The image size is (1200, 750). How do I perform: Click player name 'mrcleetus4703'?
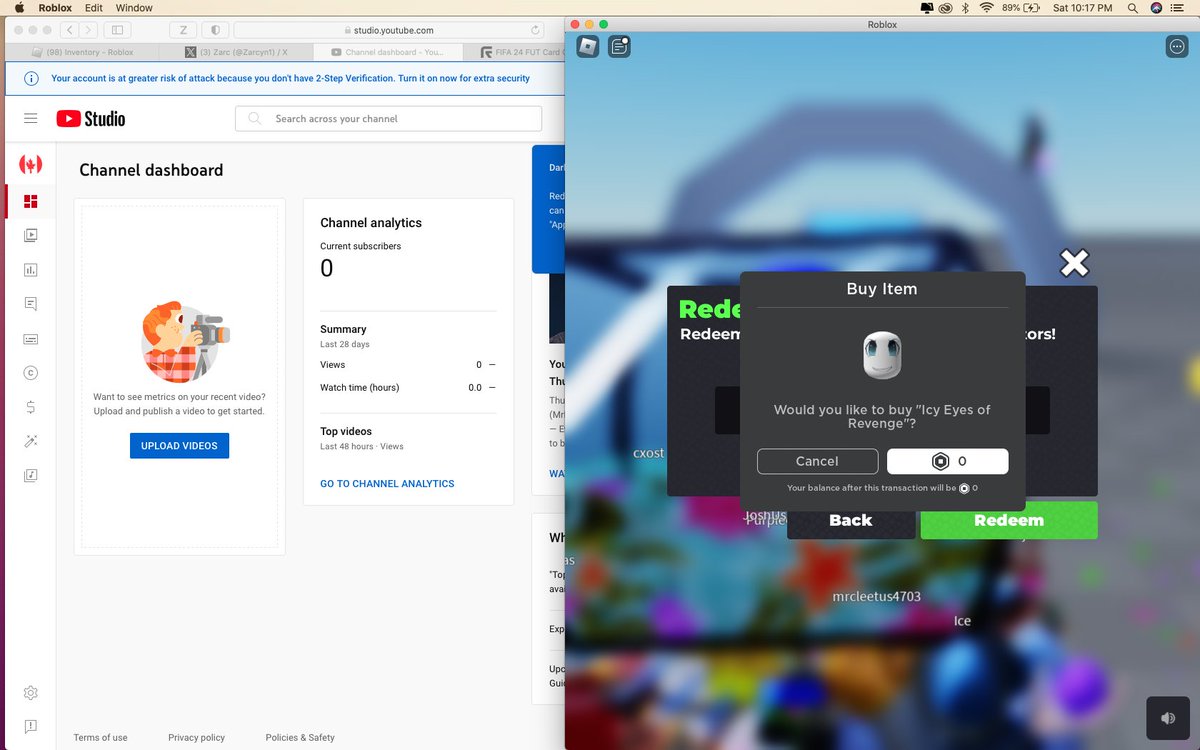[x=877, y=596]
